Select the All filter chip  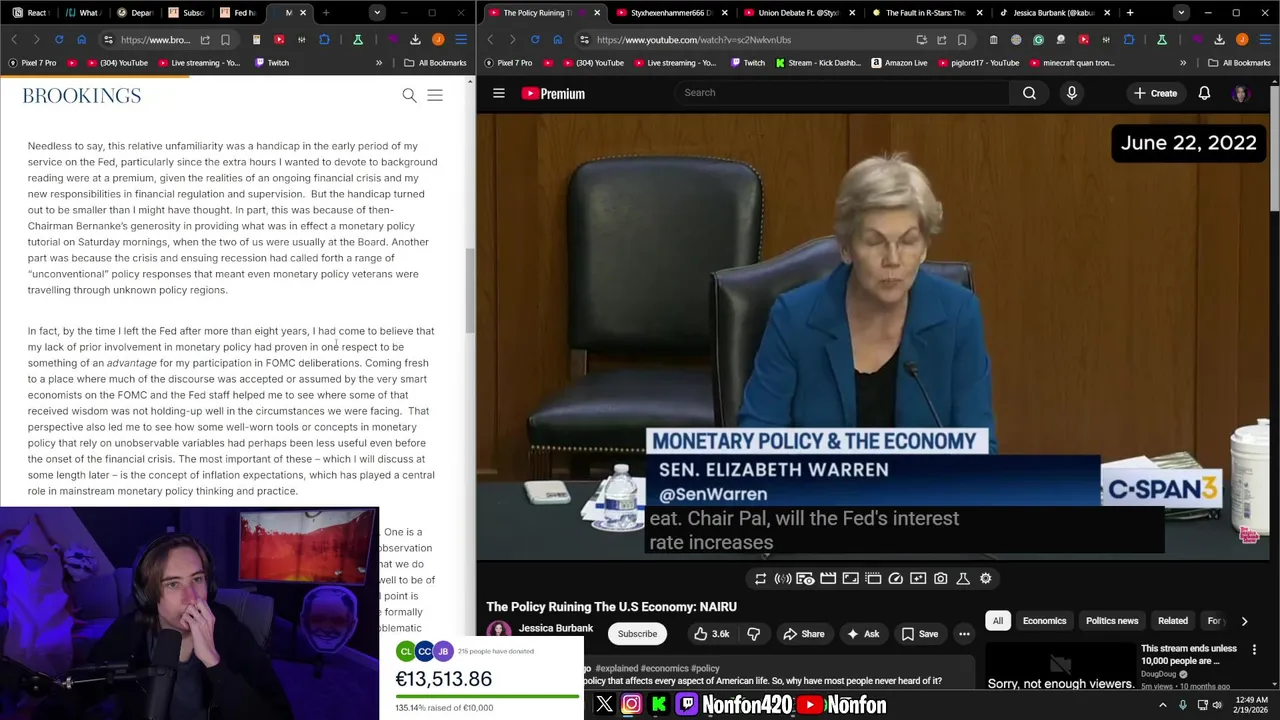click(997, 621)
